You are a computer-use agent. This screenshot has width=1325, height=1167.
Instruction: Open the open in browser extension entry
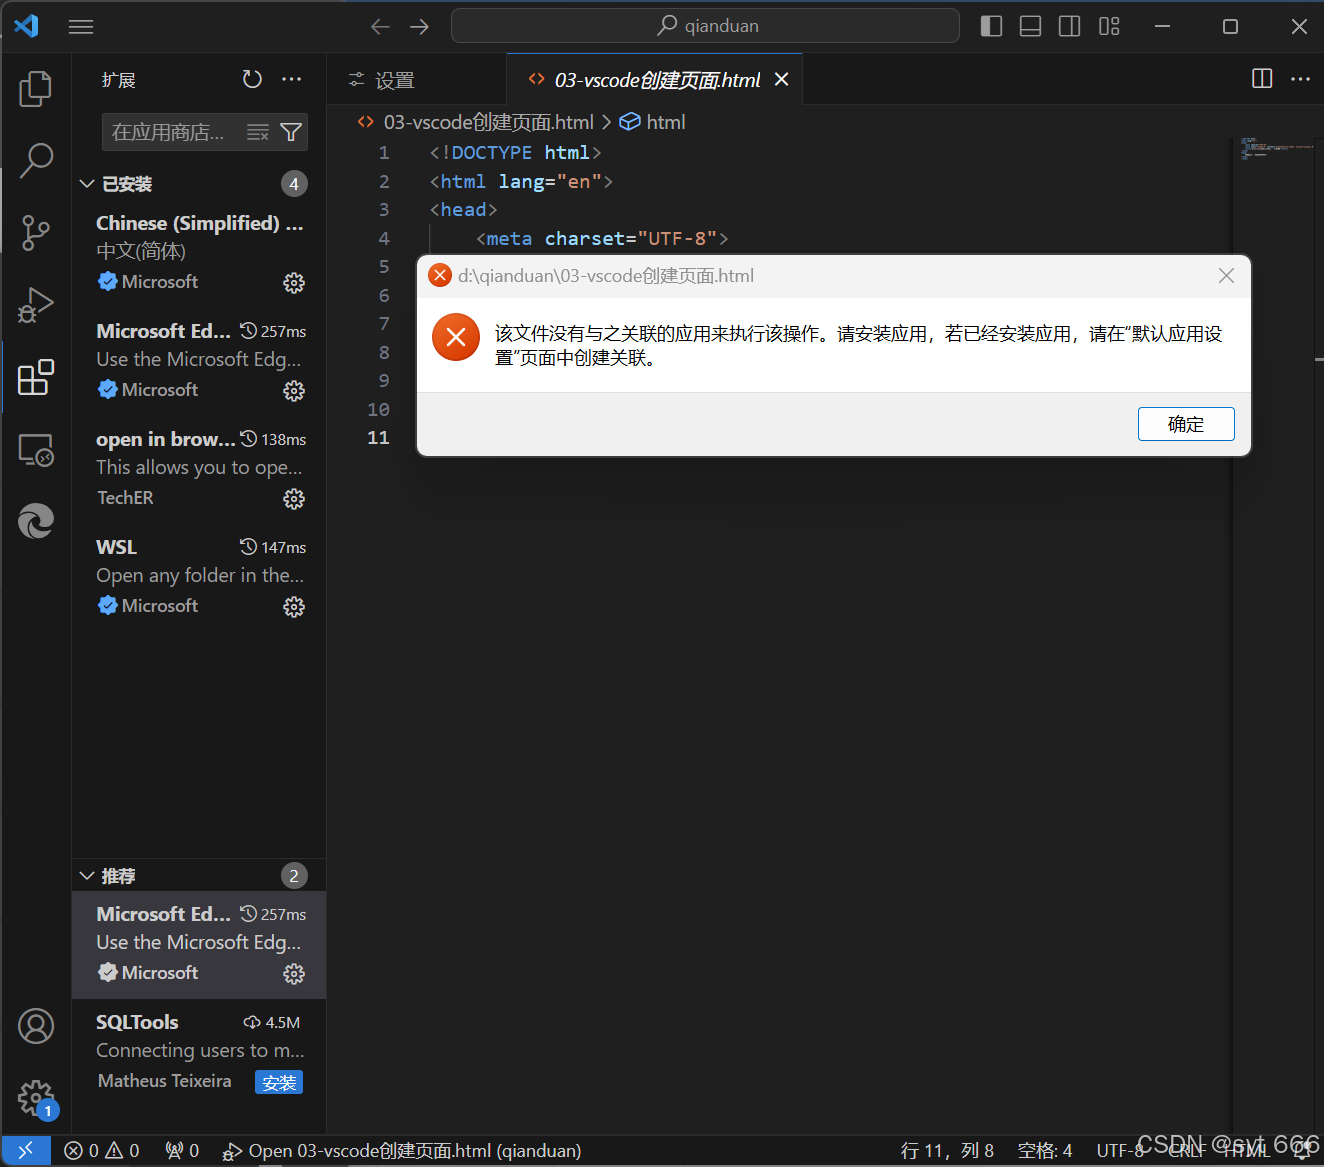[x=199, y=468]
